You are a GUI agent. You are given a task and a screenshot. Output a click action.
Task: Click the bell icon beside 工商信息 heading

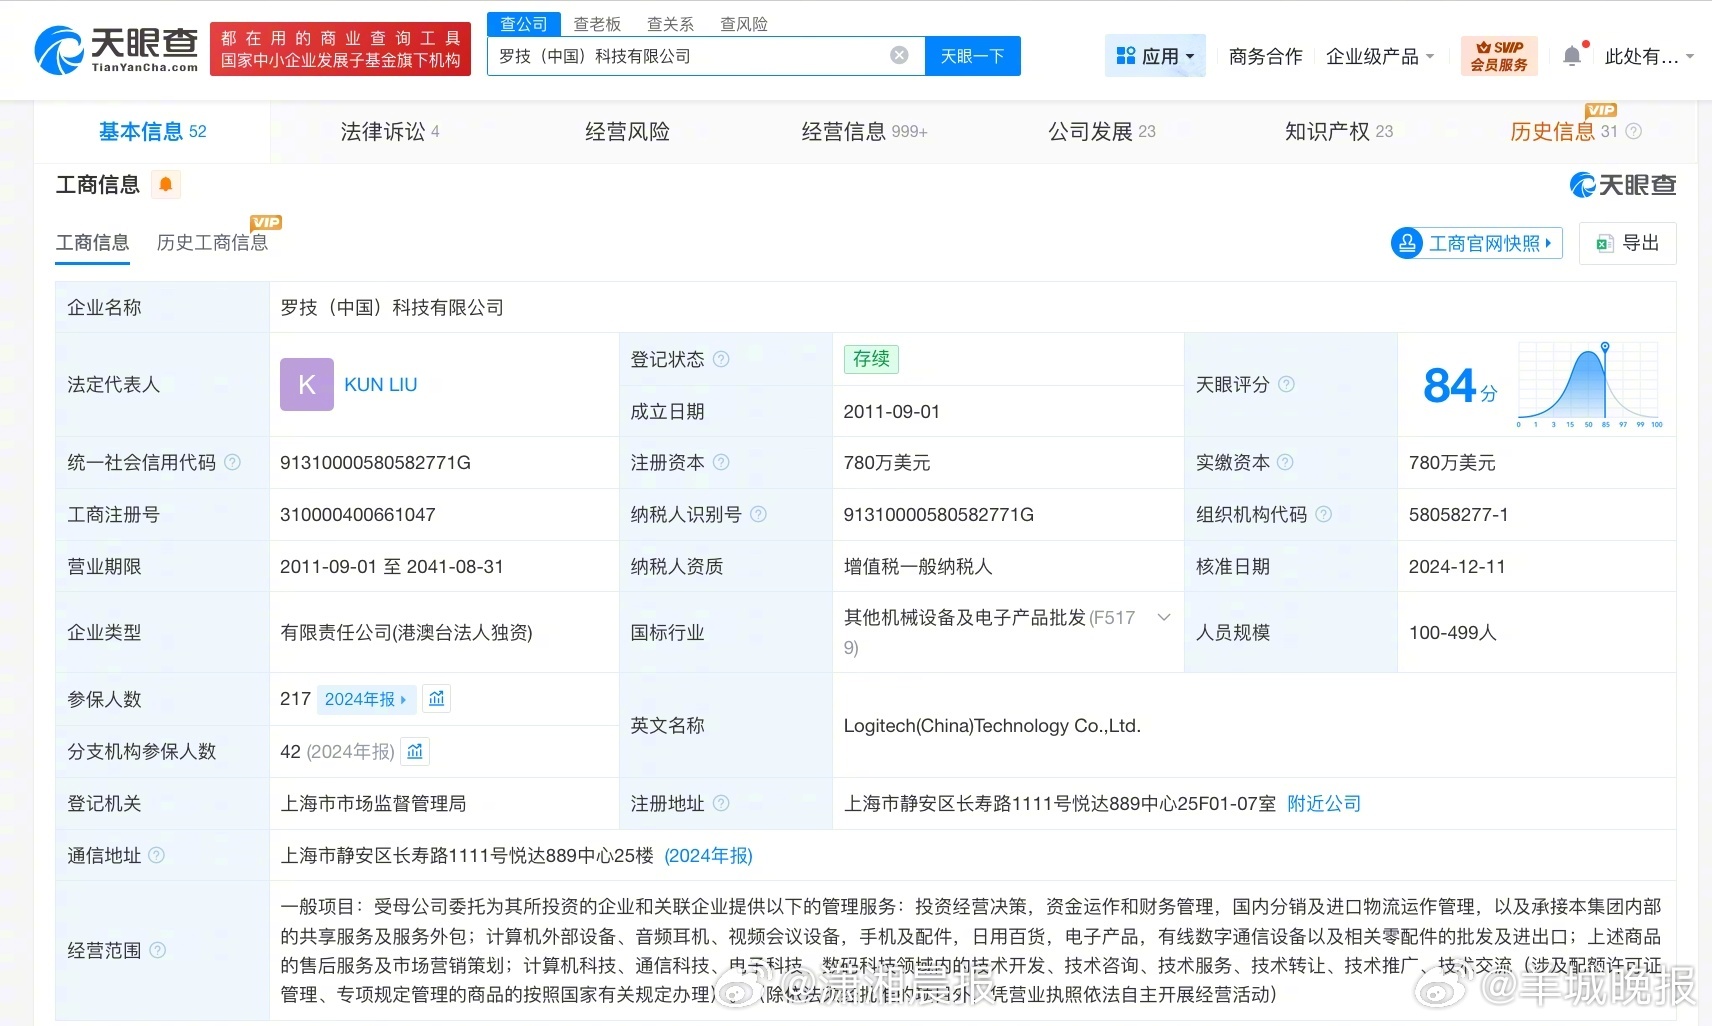tap(166, 184)
